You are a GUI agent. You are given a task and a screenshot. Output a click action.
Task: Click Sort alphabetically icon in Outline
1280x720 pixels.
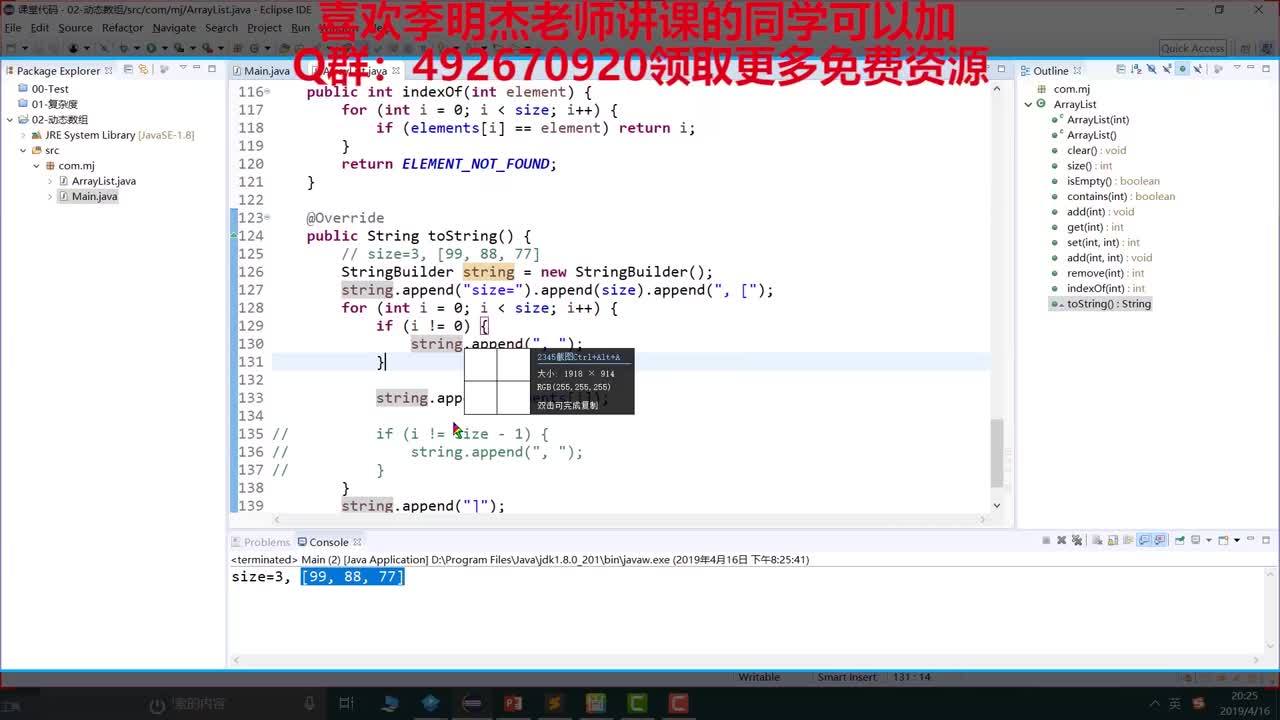coord(1136,70)
